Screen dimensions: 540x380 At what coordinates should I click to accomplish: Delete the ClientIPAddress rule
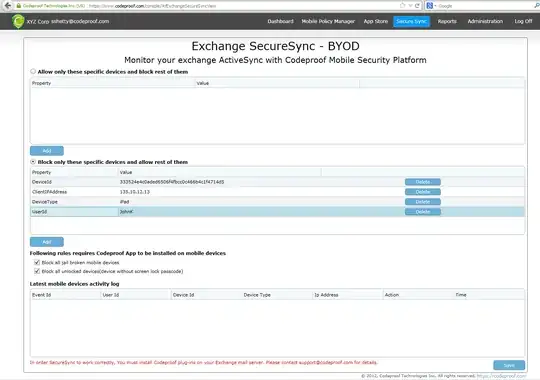[x=423, y=192]
